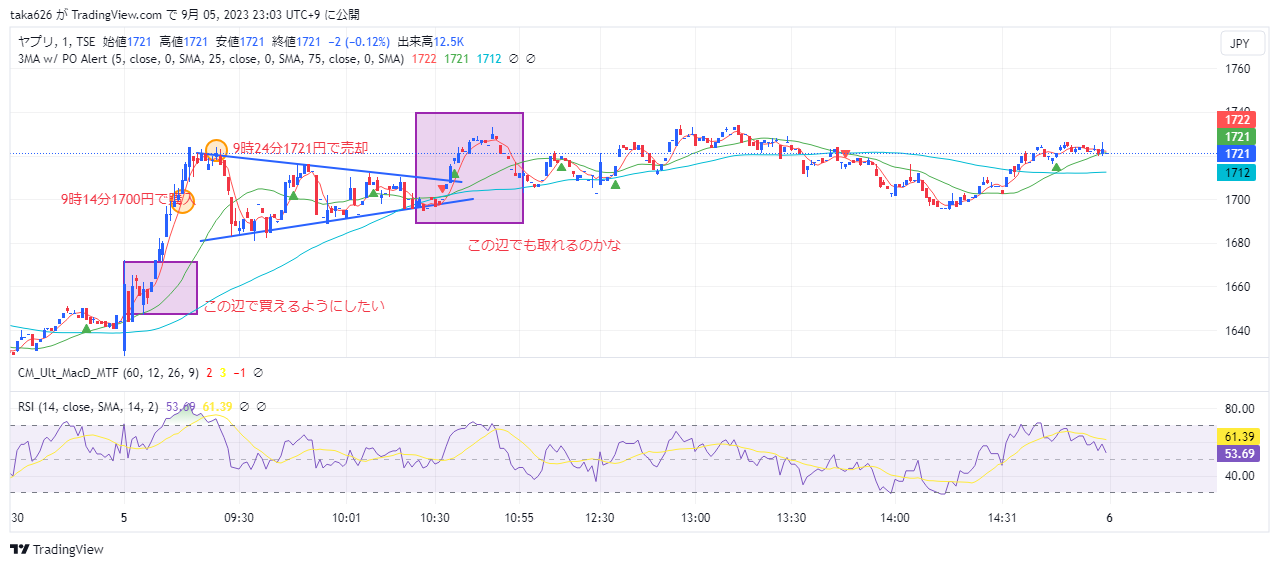This screenshot has height=567, width=1279.
Task: Click the red 1722 price label on the axis
Action: point(1237,119)
